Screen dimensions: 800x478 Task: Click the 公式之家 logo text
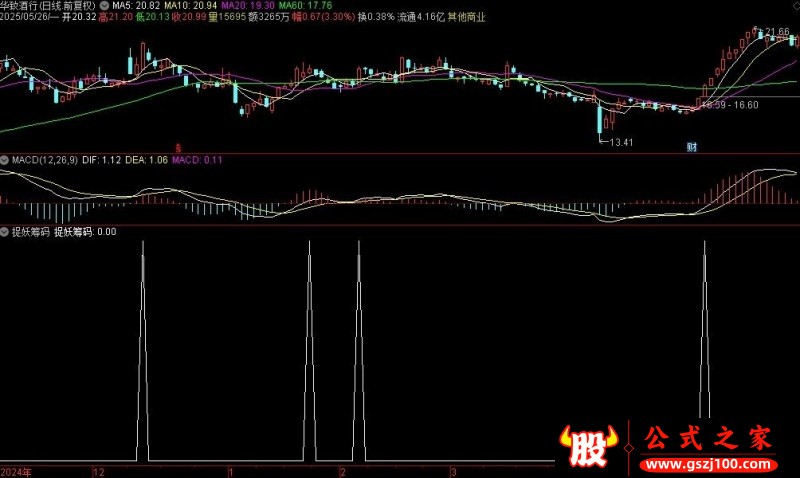click(708, 439)
